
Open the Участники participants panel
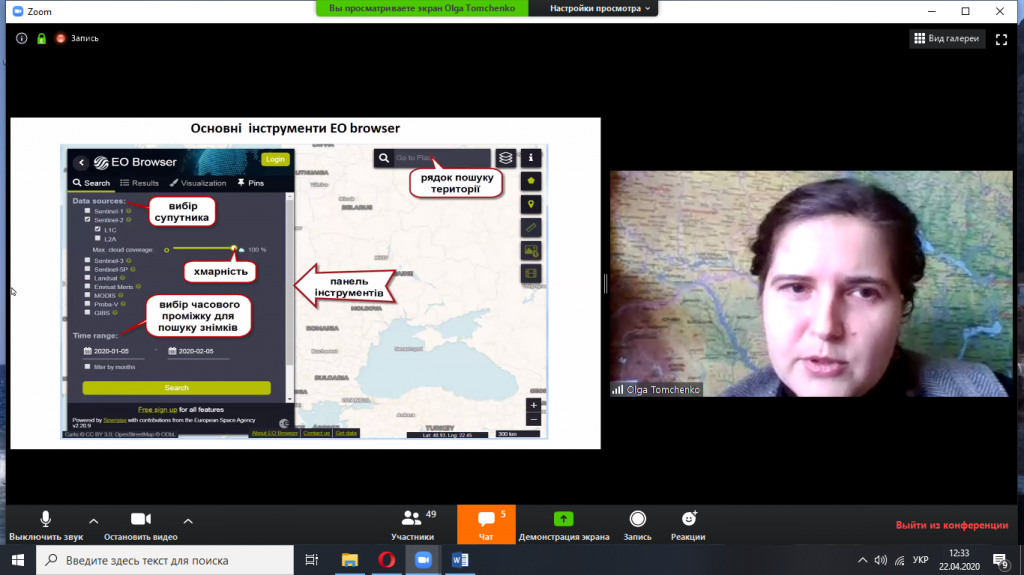click(413, 525)
